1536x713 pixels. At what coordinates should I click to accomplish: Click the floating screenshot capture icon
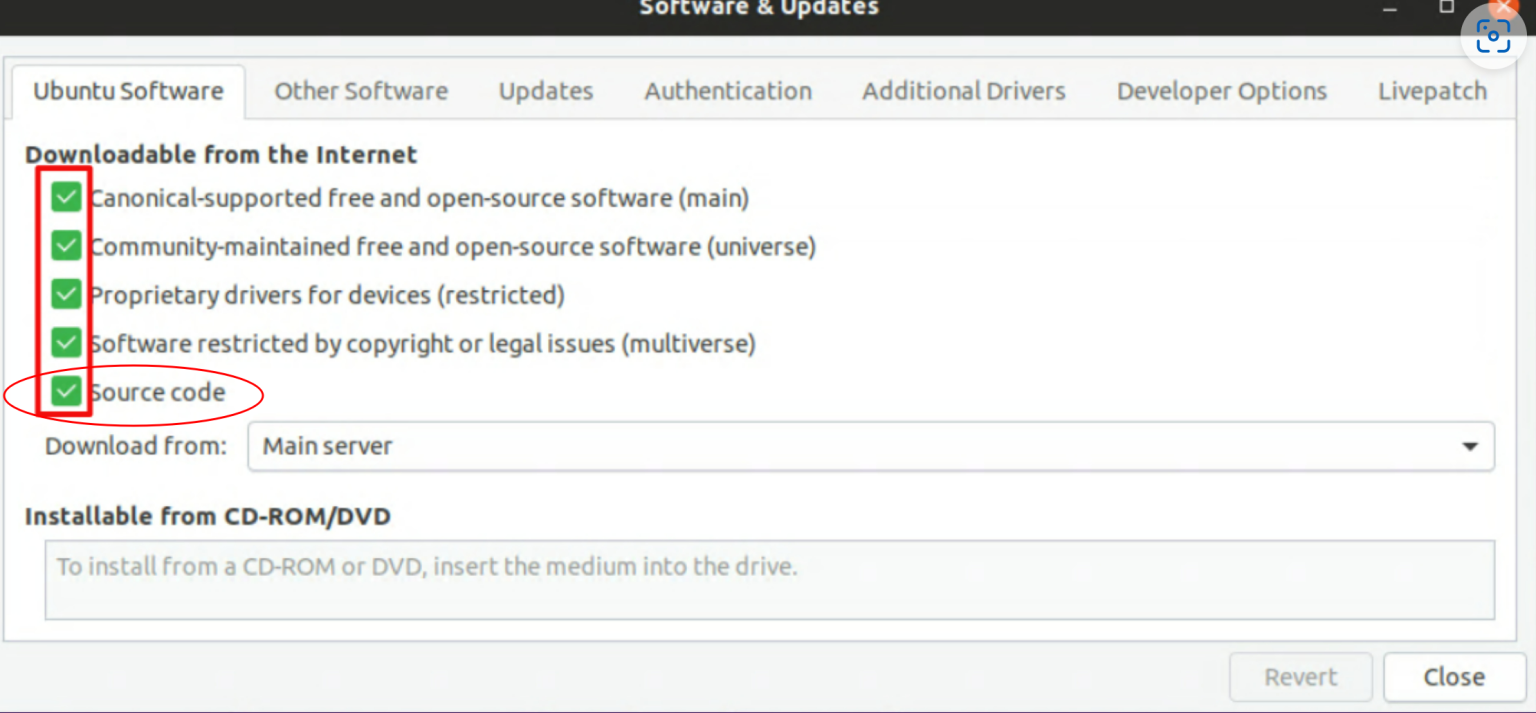[x=1493, y=36]
